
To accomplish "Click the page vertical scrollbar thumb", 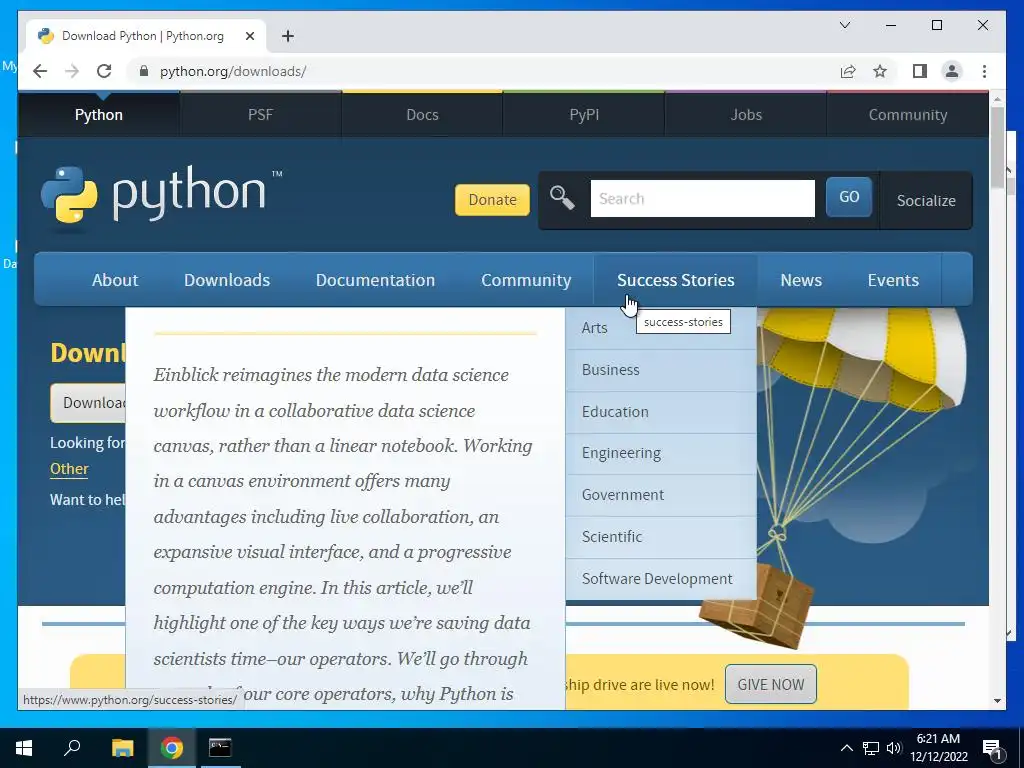I will tap(997, 147).
